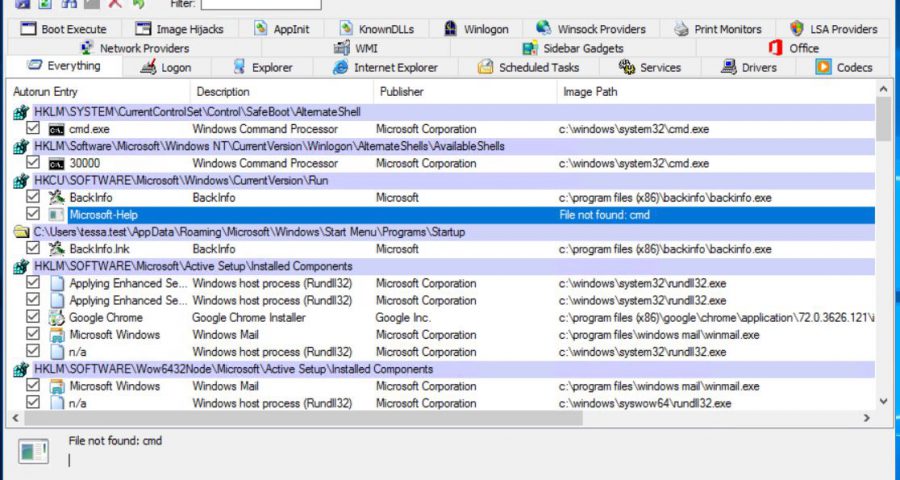Click the horizontal scrollbar thumb
The height and width of the screenshot is (480, 900).
(x=304, y=419)
